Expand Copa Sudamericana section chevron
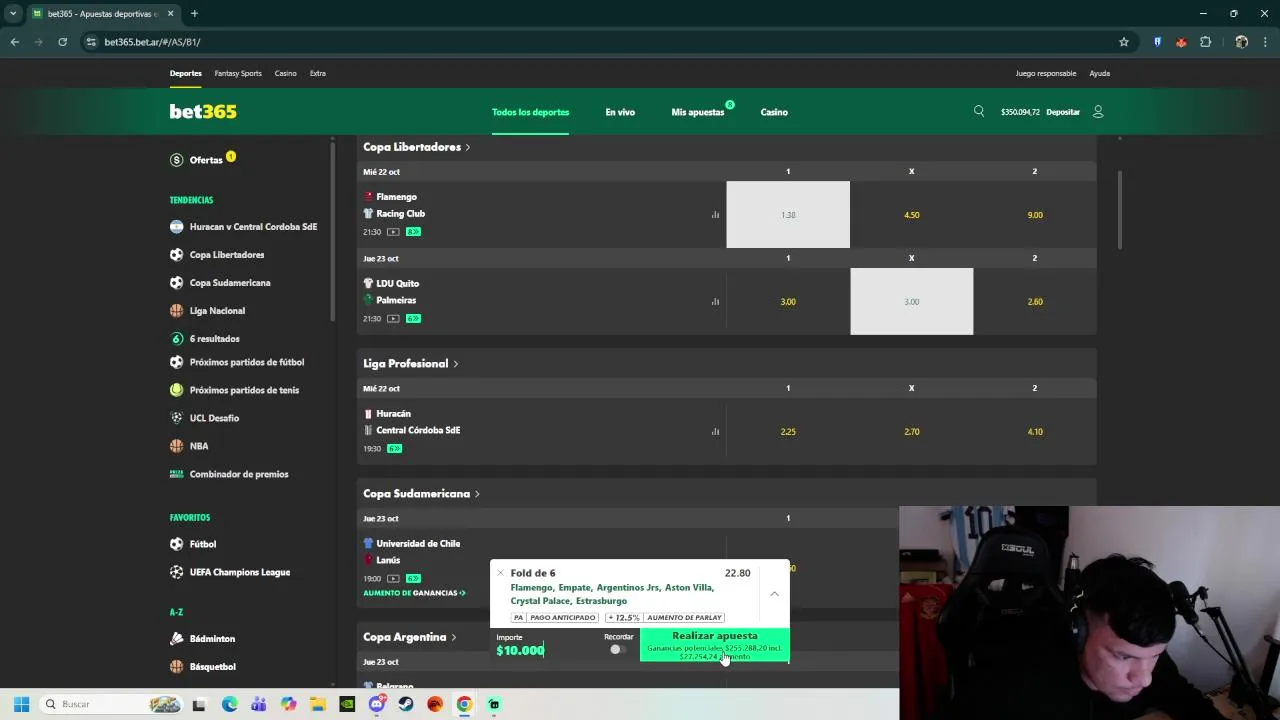Image resolution: width=1280 pixels, height=720 pixels. click(477, 494)
